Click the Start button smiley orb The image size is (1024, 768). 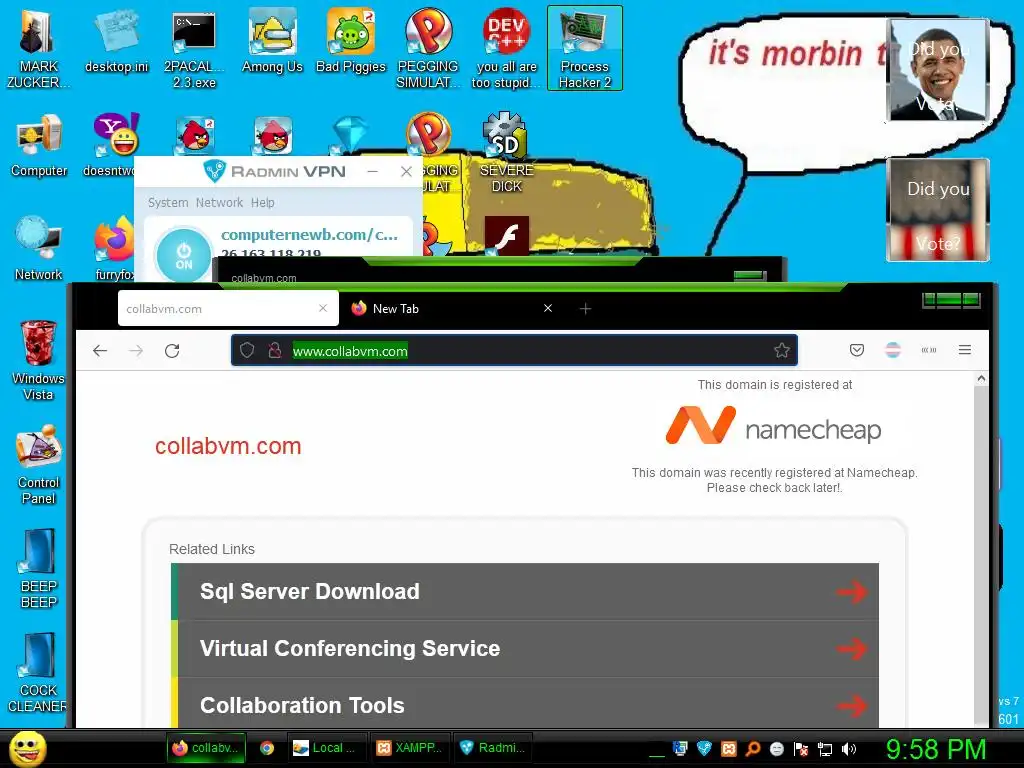coord(27,748)
